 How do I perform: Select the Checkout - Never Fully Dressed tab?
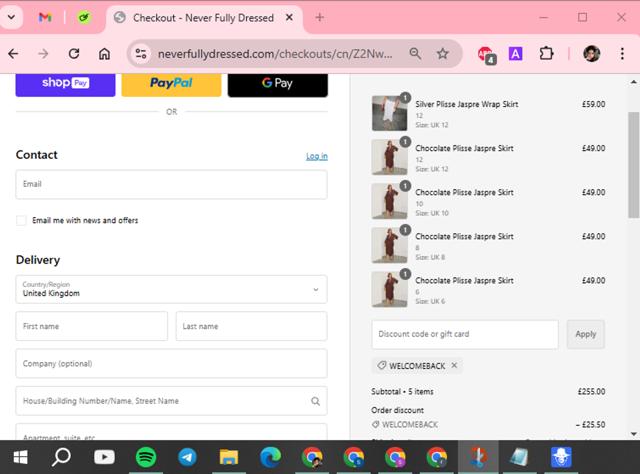click(203, 18)
